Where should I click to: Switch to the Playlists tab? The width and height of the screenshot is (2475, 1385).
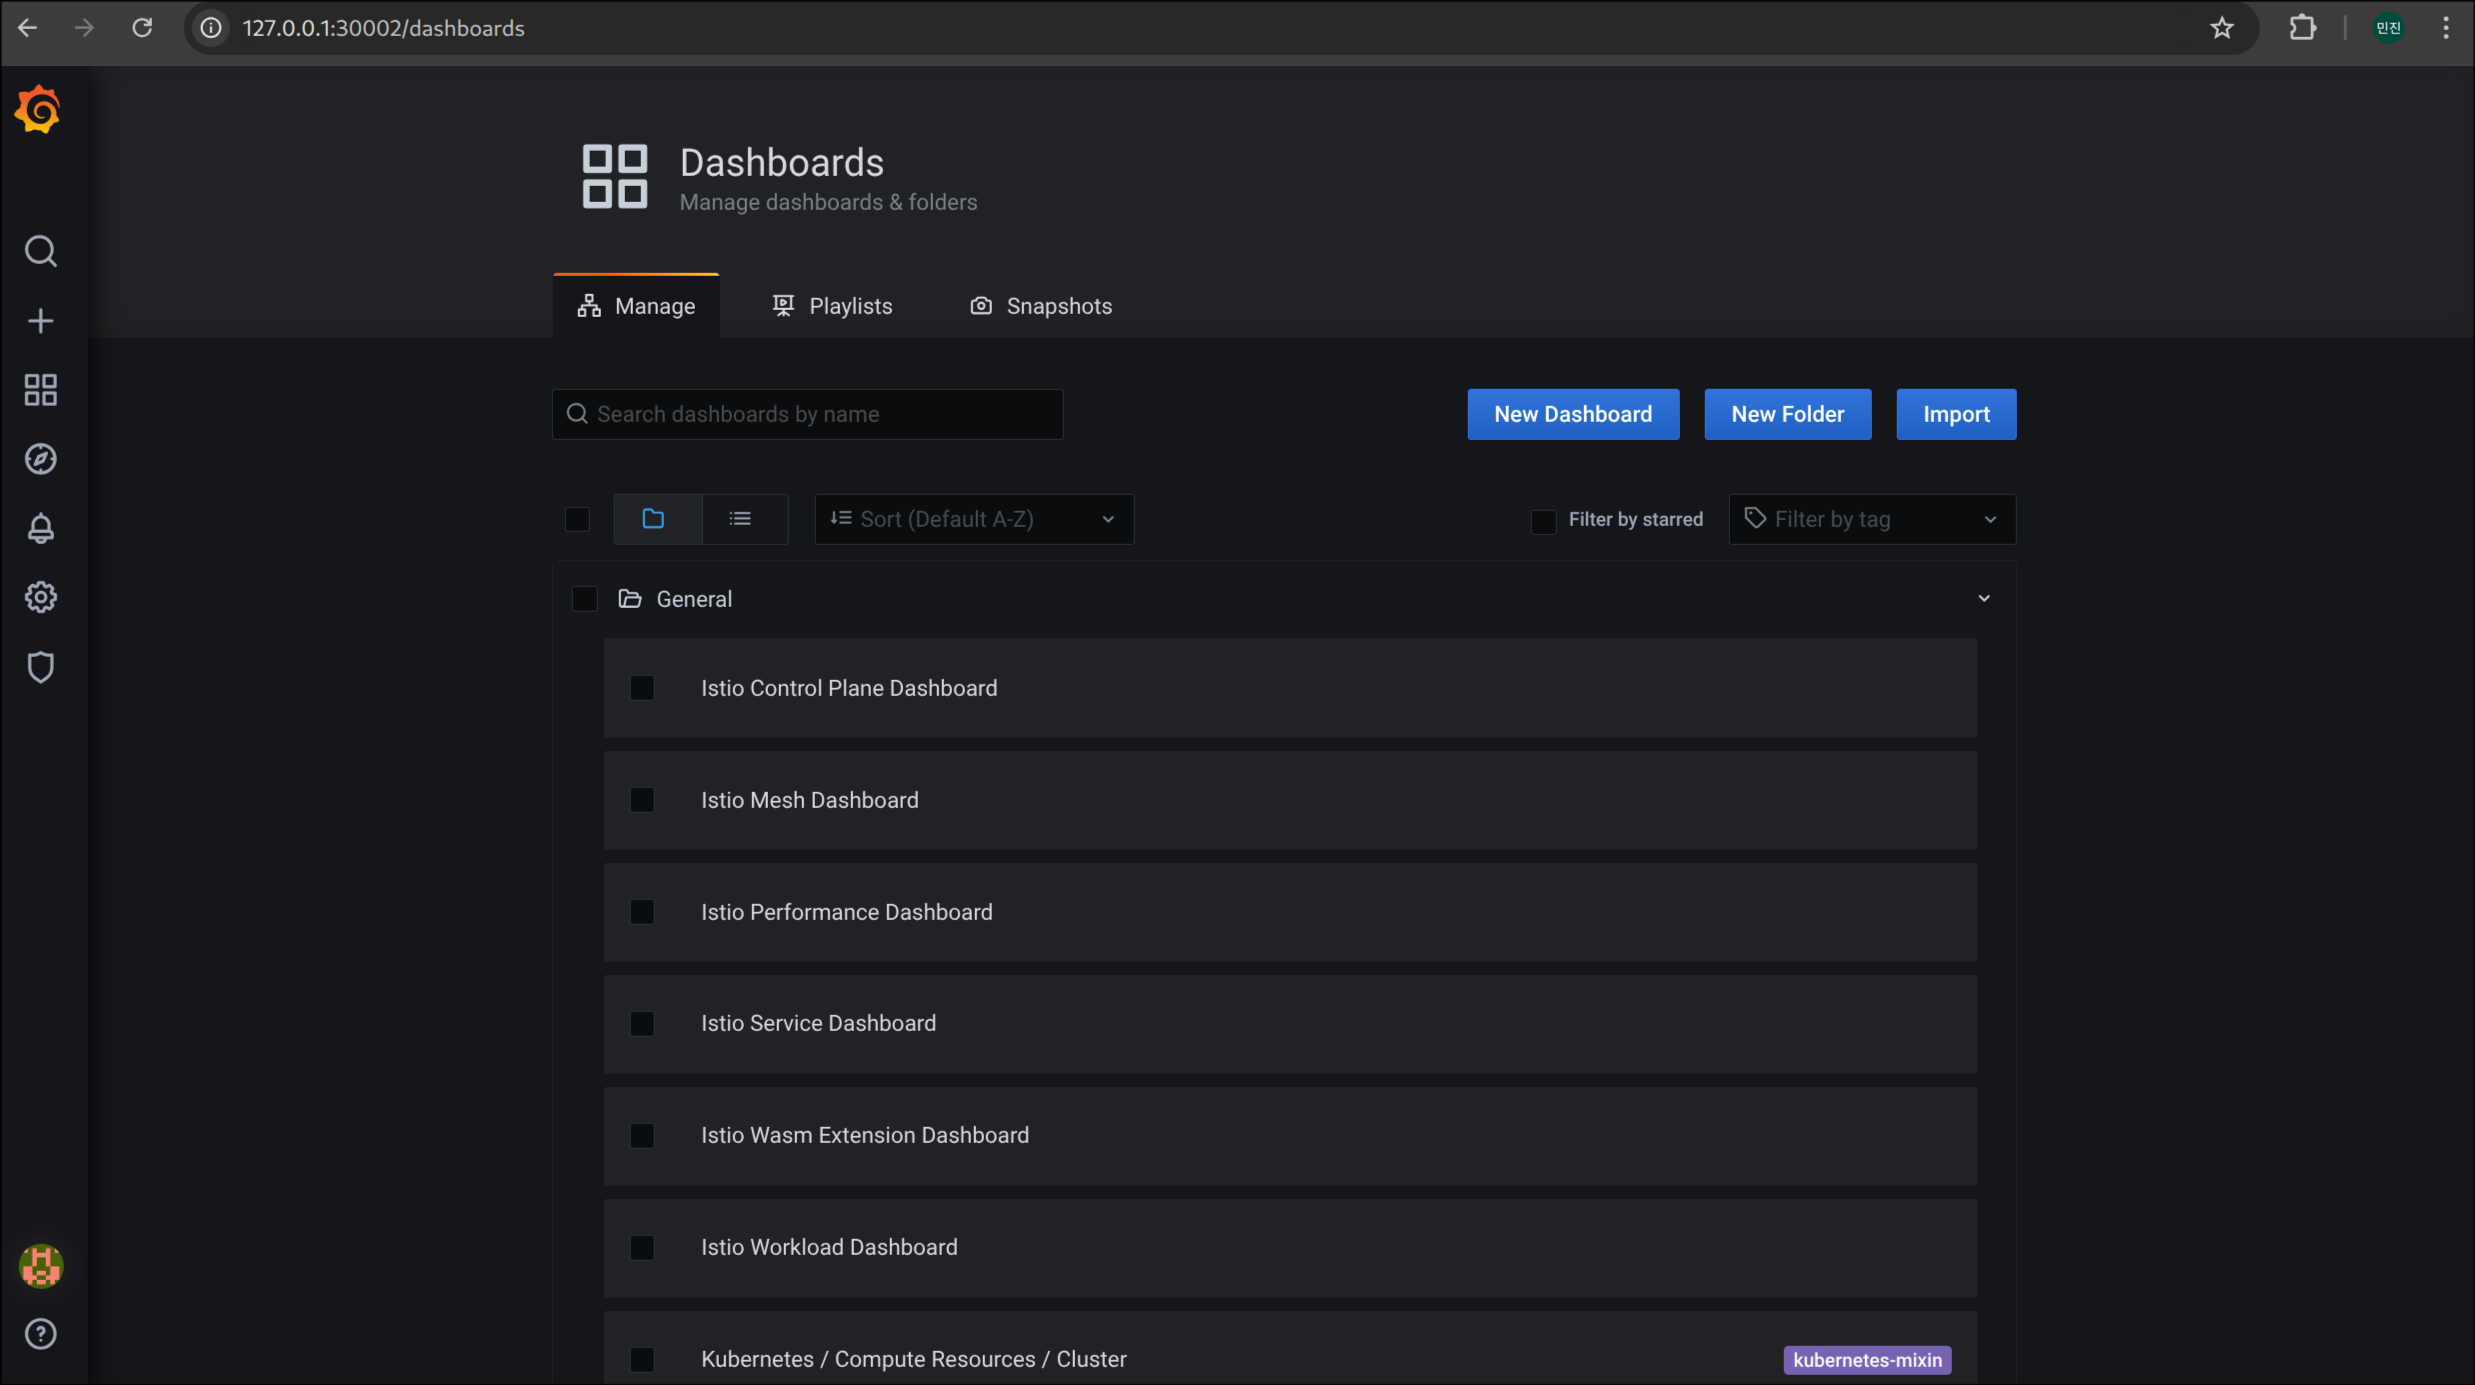[x=832, y=306]
